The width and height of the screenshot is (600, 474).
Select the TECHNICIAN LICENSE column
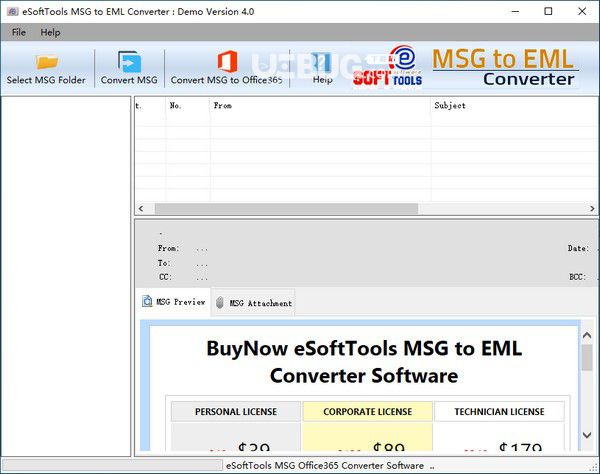coord(499,412)
